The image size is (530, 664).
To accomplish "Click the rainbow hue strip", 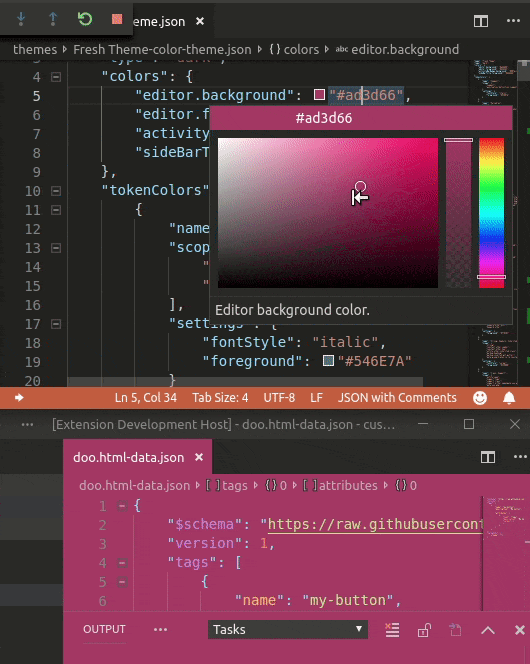I will click(491, 213).
